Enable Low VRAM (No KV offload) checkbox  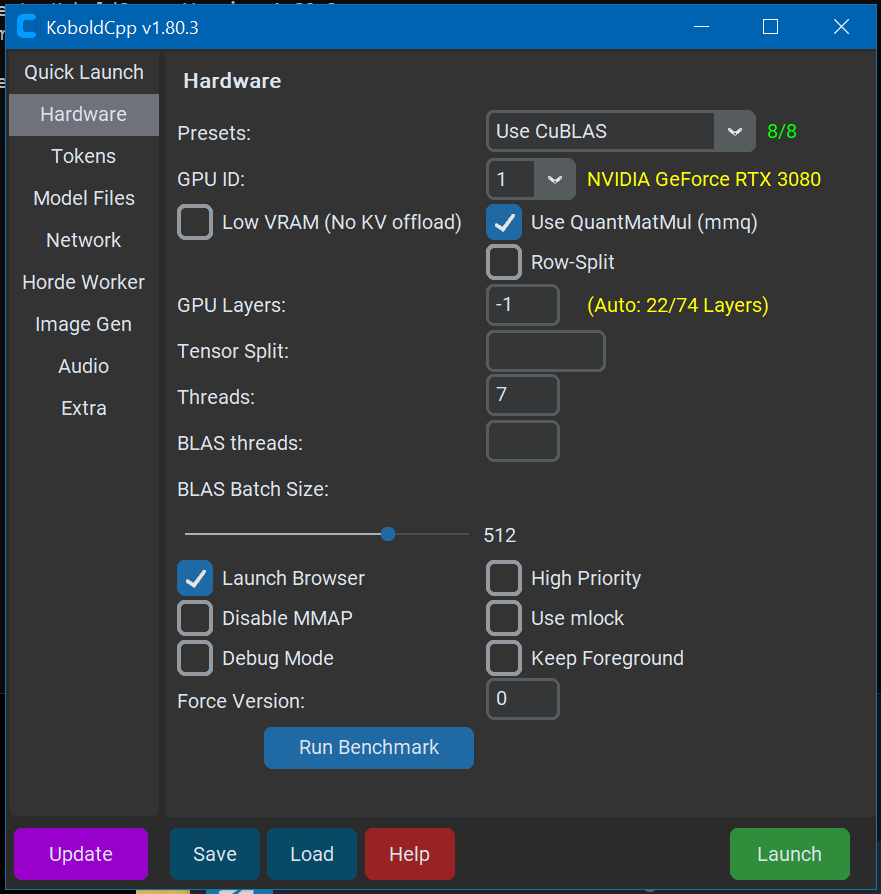(x=195, y=222)
